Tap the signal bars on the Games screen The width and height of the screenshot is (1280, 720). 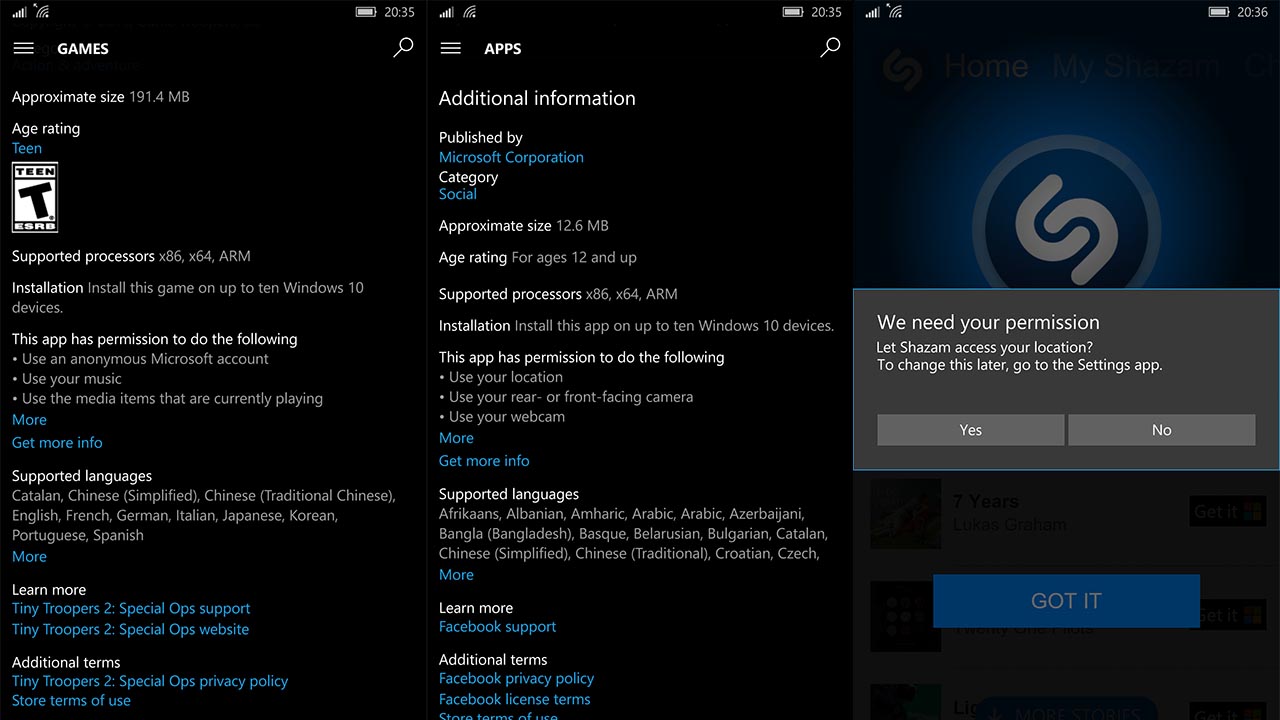coord(20,12)
